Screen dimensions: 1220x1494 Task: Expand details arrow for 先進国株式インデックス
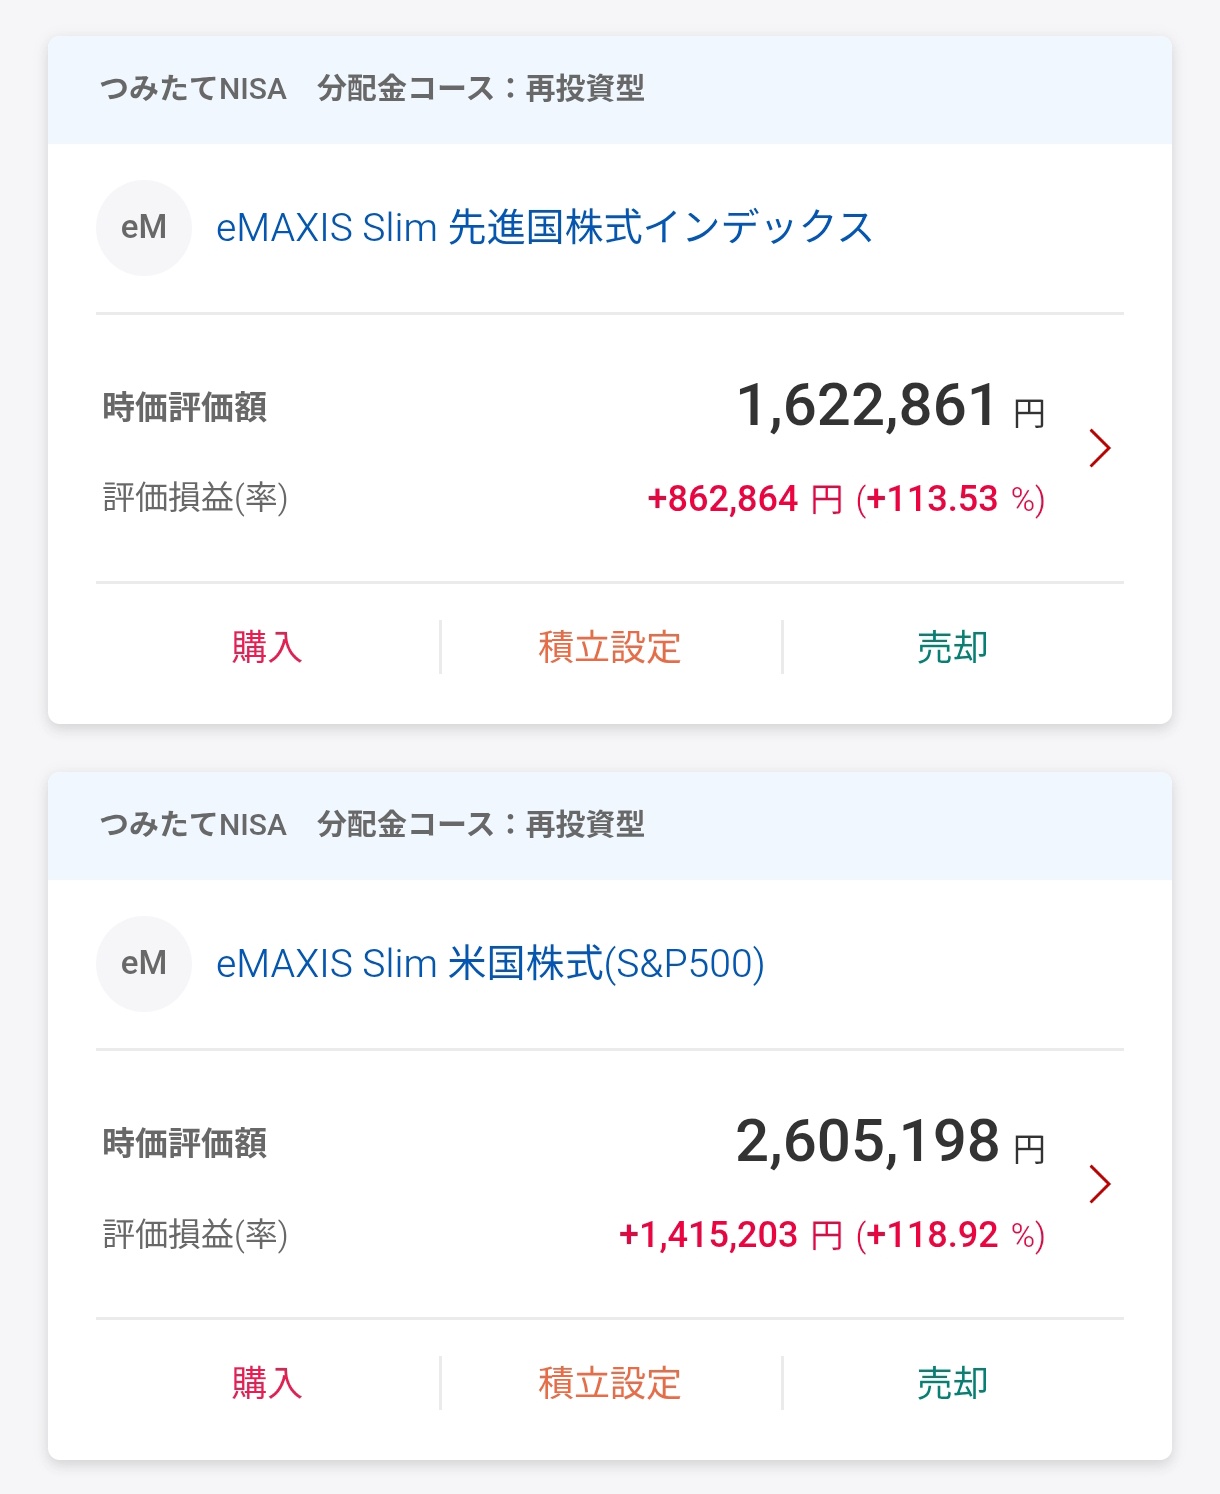[1099, 448]
